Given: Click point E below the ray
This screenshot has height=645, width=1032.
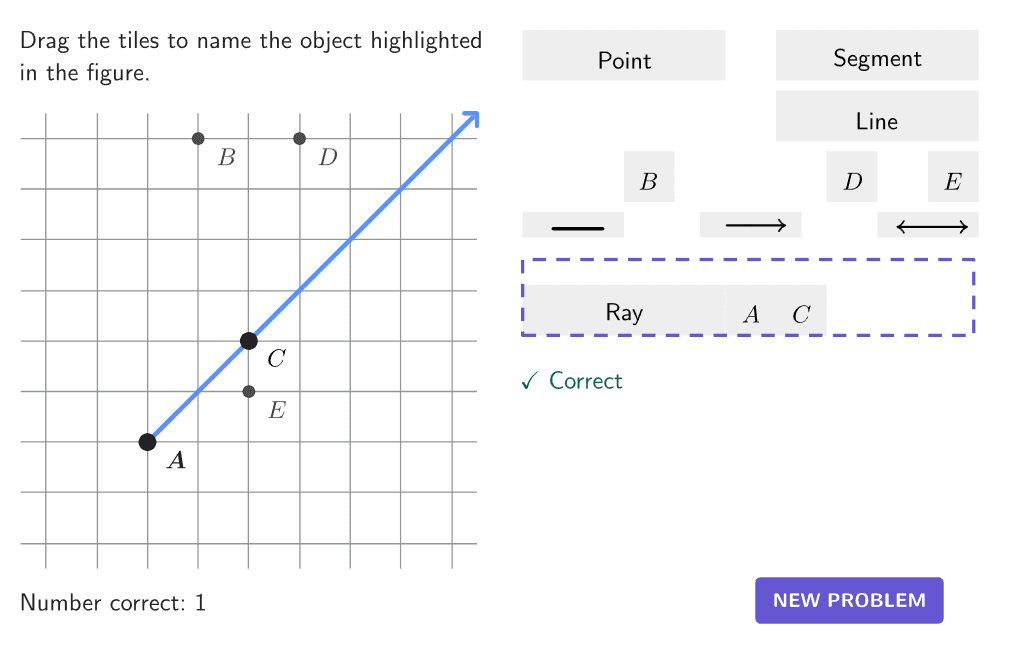Looking at the screenshot, I should 248,391.
